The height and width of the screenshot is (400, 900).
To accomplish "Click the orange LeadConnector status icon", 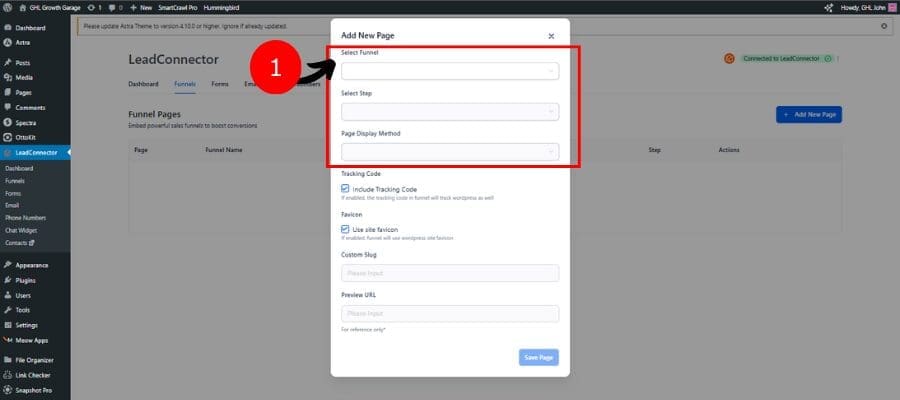I will 729,59.
